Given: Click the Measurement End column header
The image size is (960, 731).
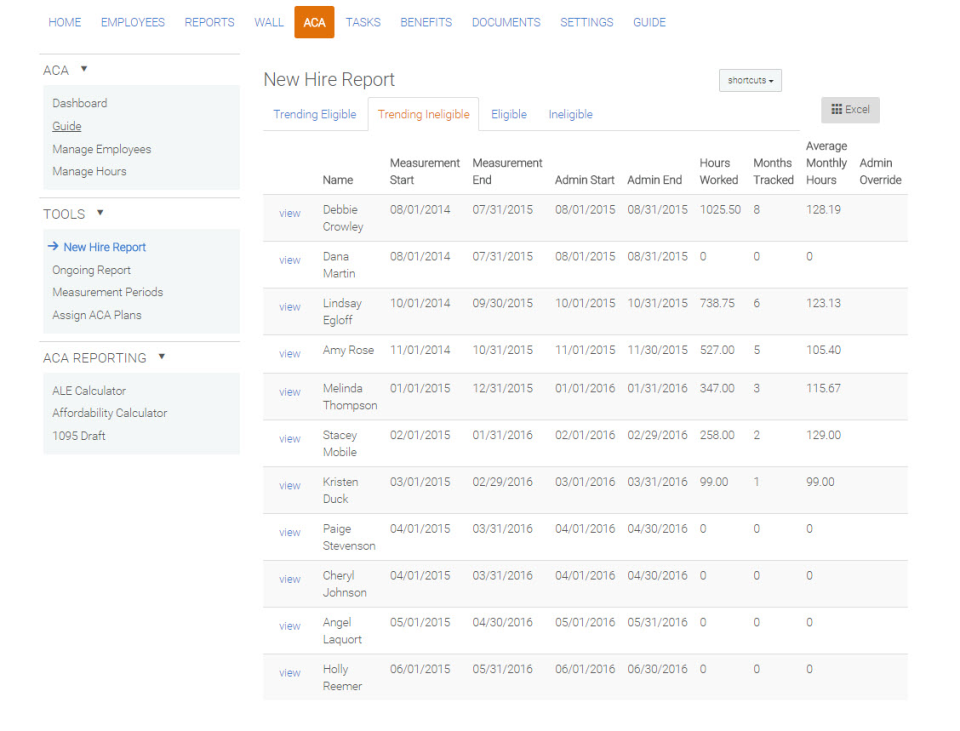Looking at the screenshot, I should (508, 171).
